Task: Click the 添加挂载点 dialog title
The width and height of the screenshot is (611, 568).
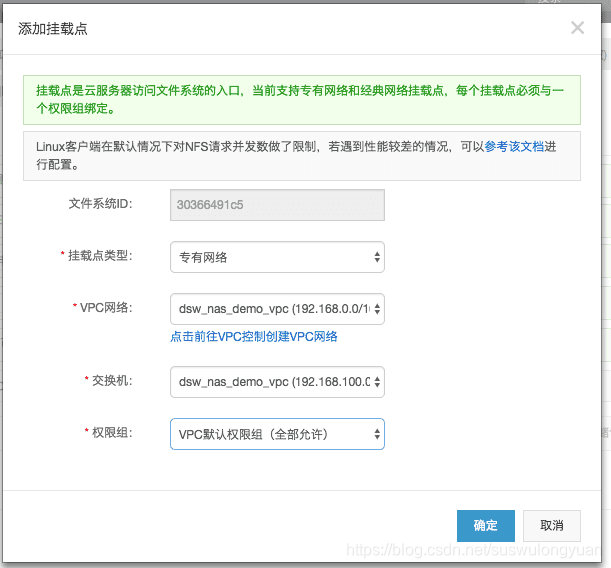Action: (x=53, y=29)
